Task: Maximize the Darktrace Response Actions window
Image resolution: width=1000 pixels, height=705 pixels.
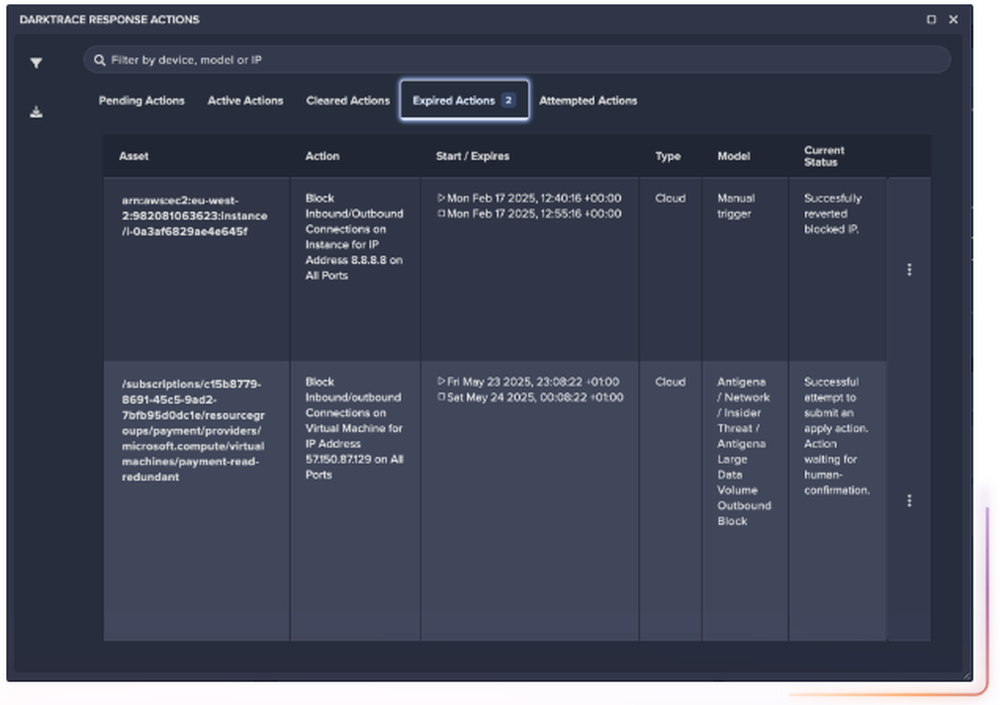Action: point(931,20)
